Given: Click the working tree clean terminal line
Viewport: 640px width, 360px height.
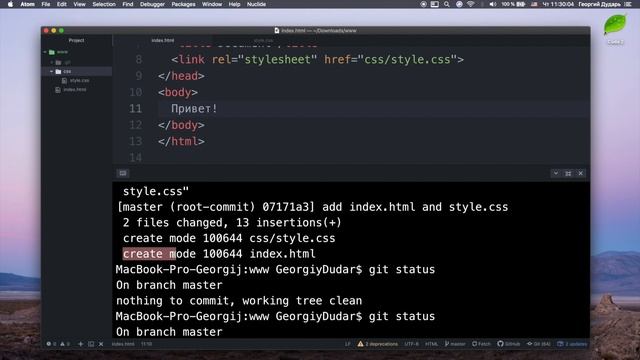Looking at the screenshot, I should [239, 301].
